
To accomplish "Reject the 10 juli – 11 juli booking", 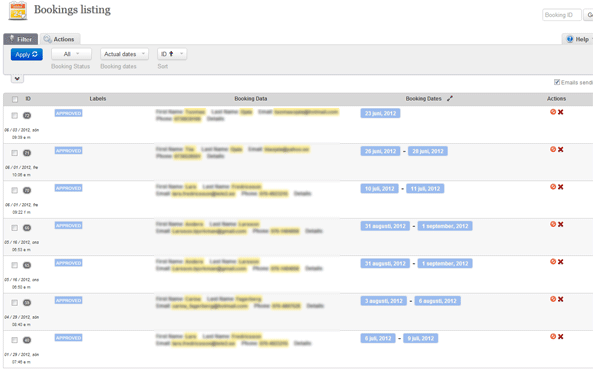I will tap(553, 187).
